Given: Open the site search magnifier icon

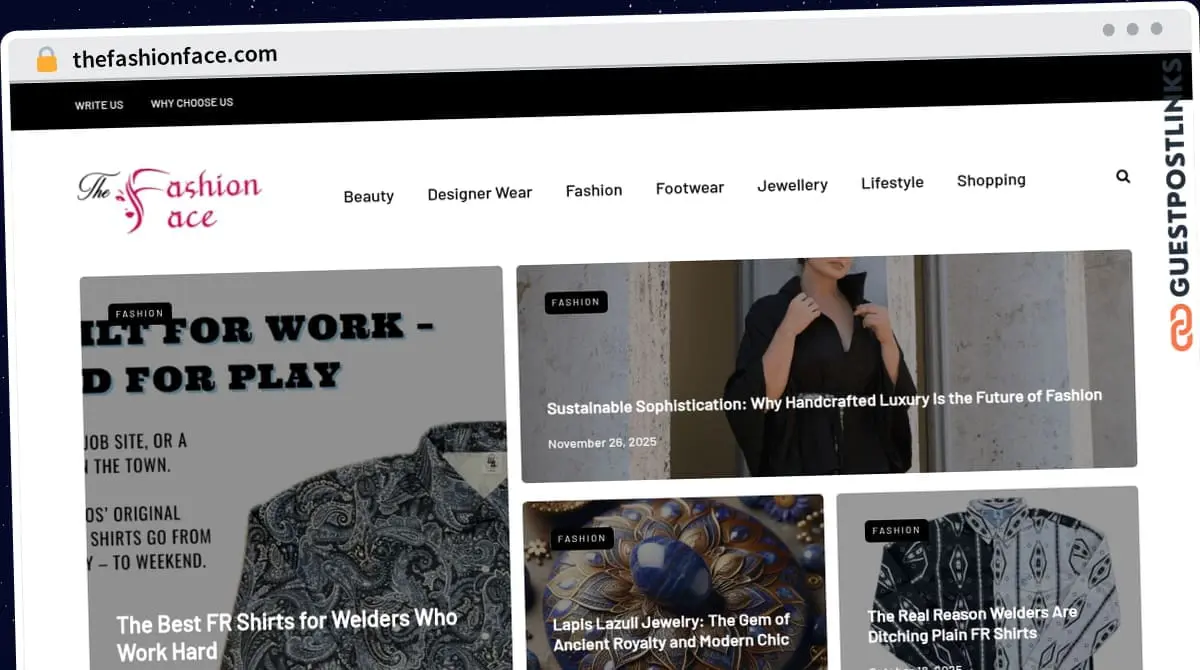Looking at the screenshot, I should click(x=1123, y=176).
